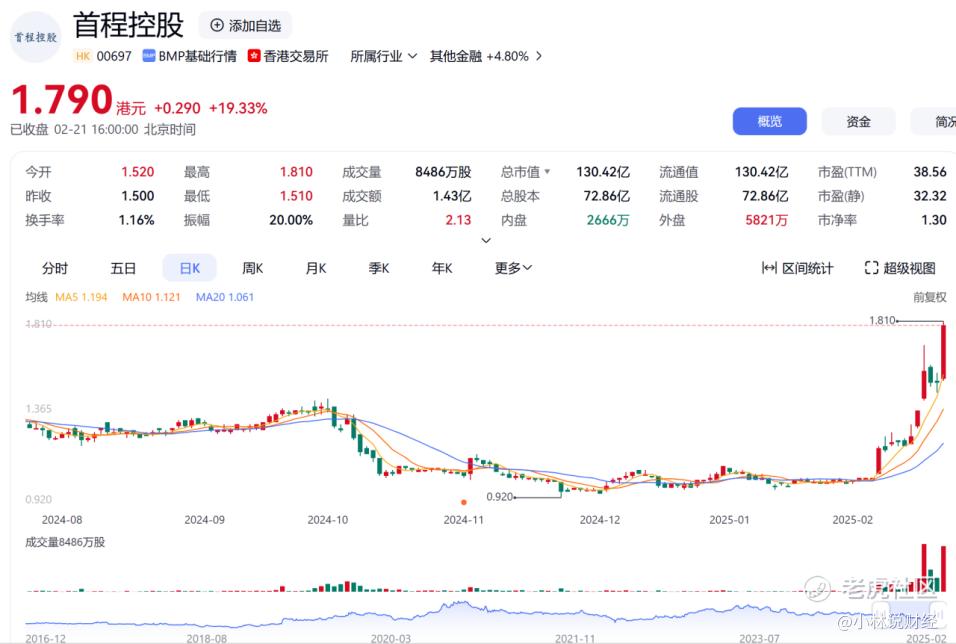The width and height of the screenshot is (956, 644).
Task: Expand more quote data with chevron
Action: pos(486,240)
